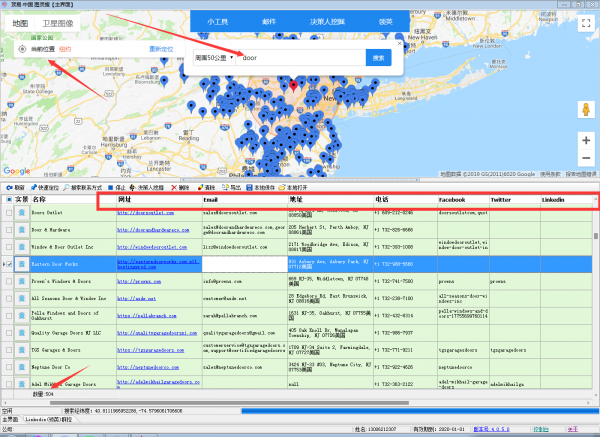
Task: Open the 50 km radius dropdown
Action: (x=217, y=58)
